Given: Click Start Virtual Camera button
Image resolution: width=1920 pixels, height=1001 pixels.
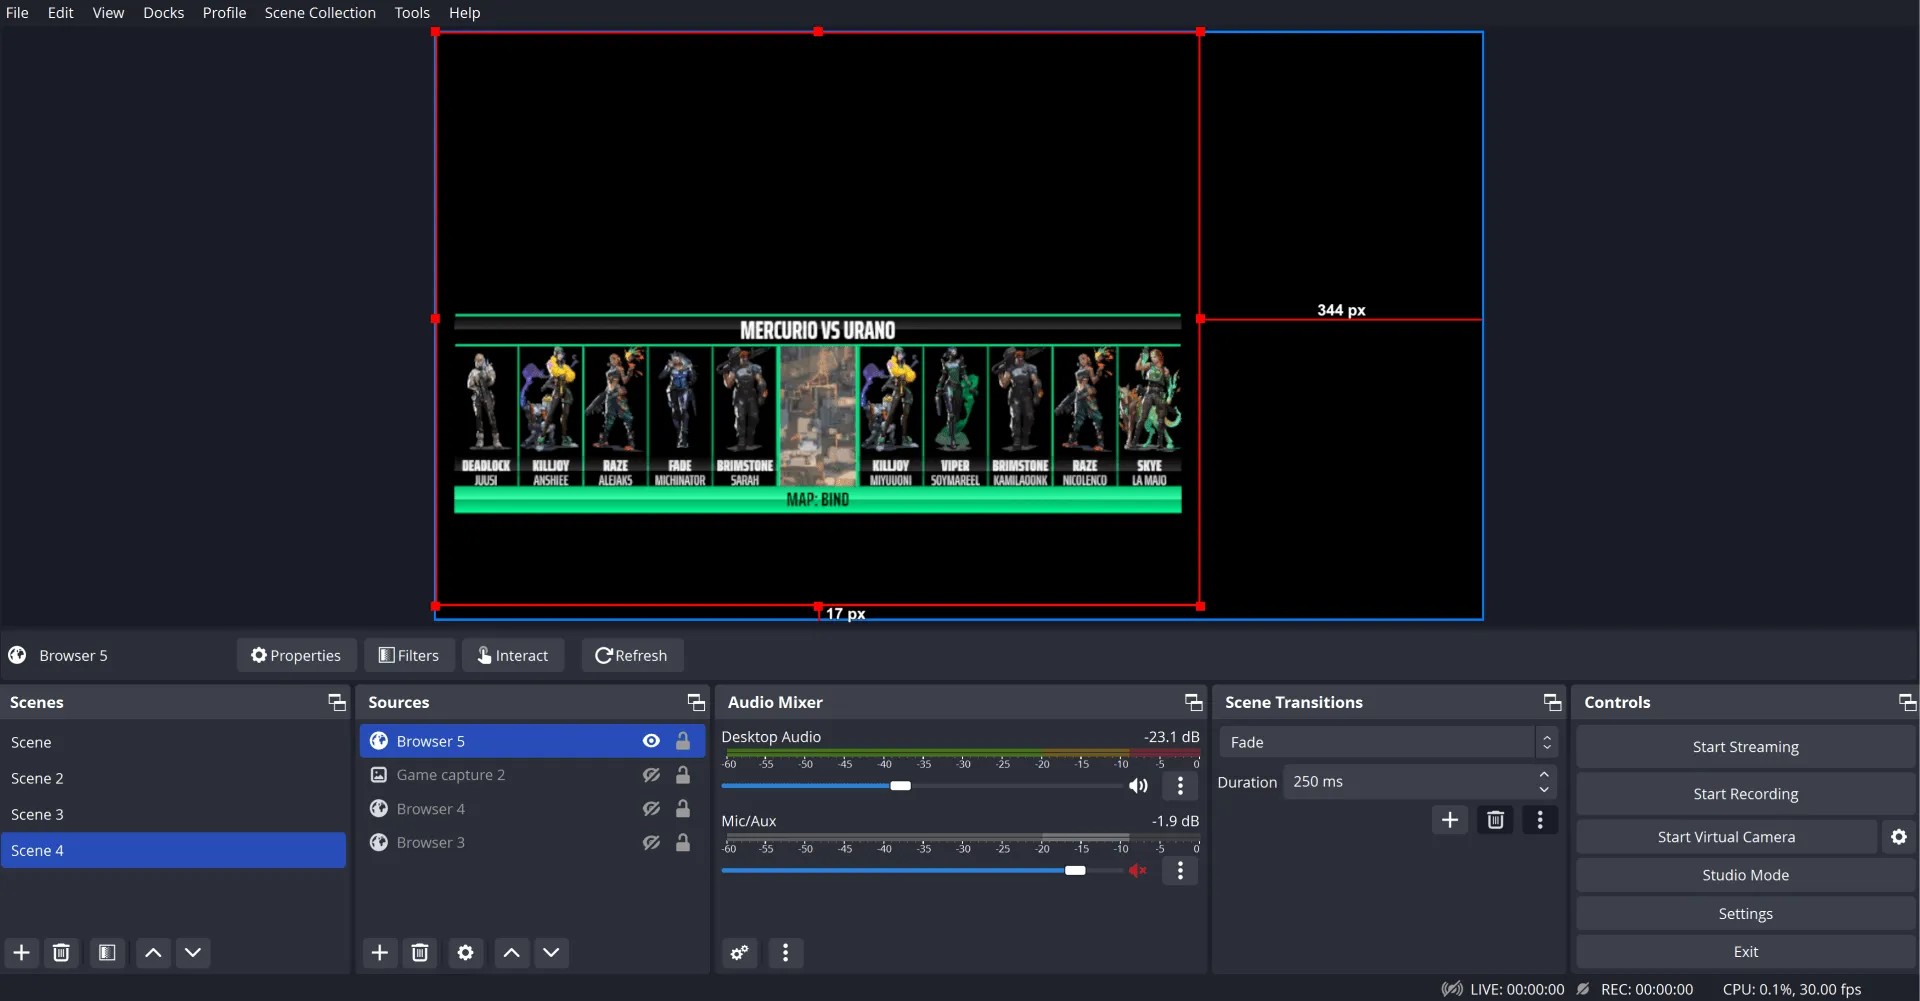Looking at the screenshot, I should (1726, 837).
